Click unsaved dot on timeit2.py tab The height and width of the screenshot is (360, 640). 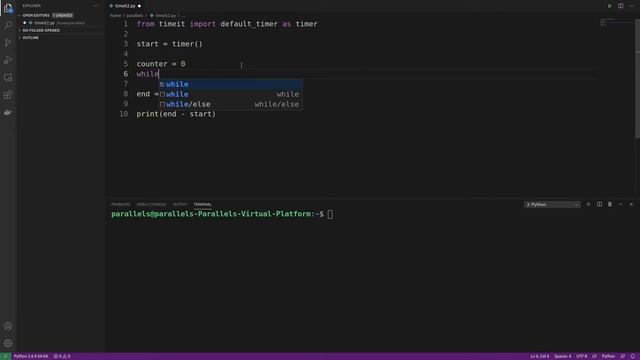click(140, 6)
